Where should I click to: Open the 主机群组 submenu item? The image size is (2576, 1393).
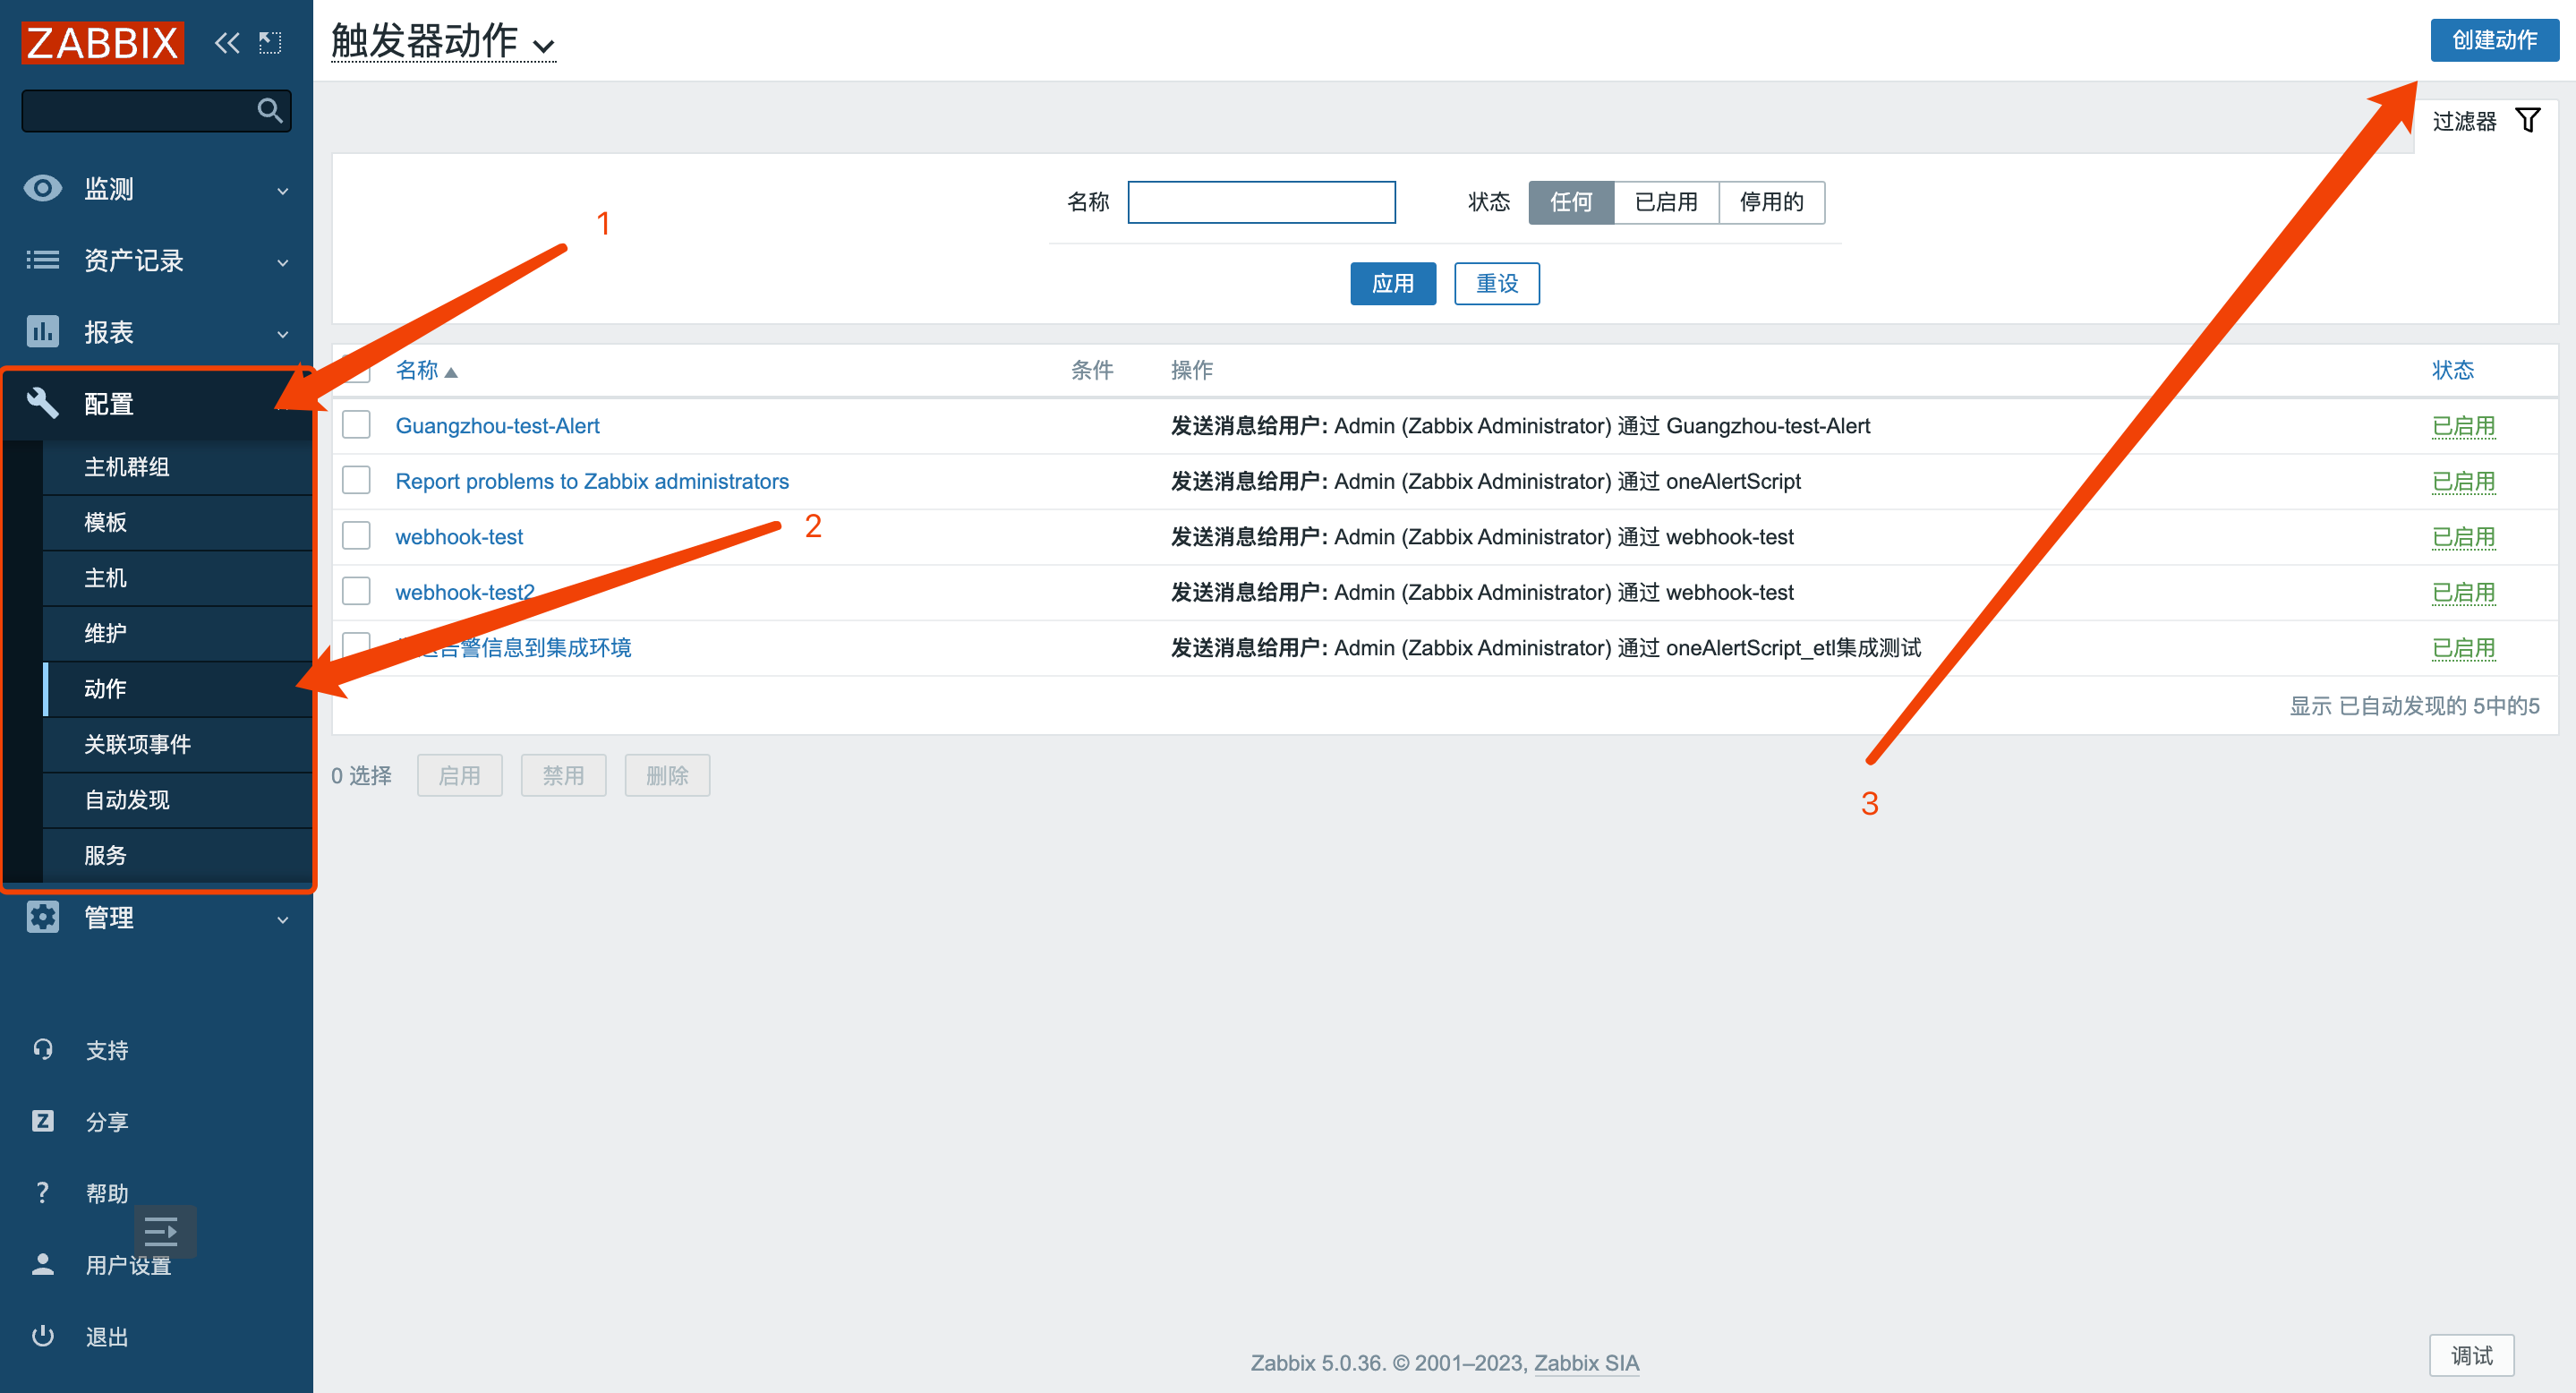point(127,467)
